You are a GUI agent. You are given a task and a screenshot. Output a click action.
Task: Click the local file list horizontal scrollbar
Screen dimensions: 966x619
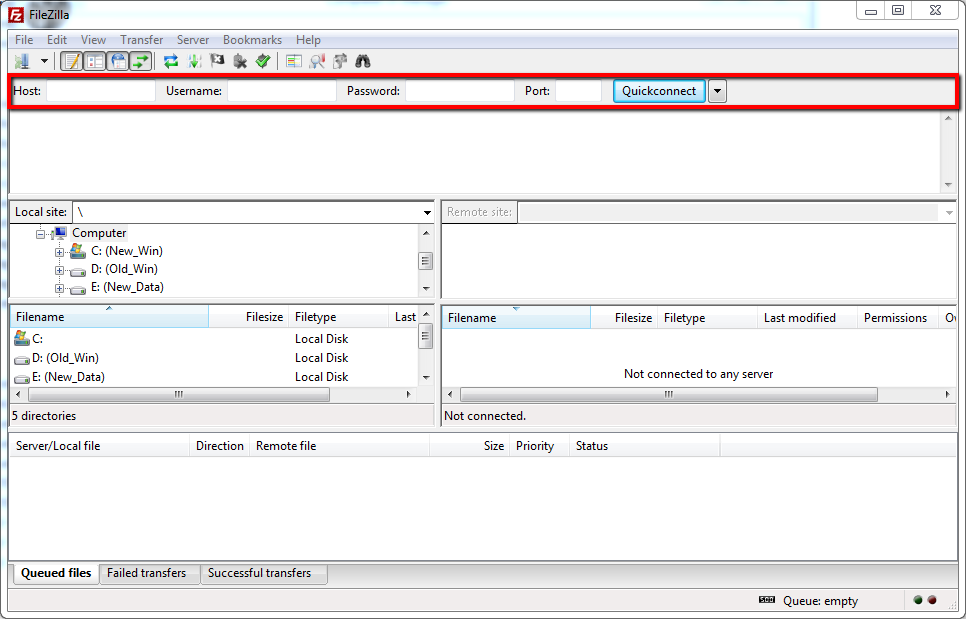tap(179, 395)
